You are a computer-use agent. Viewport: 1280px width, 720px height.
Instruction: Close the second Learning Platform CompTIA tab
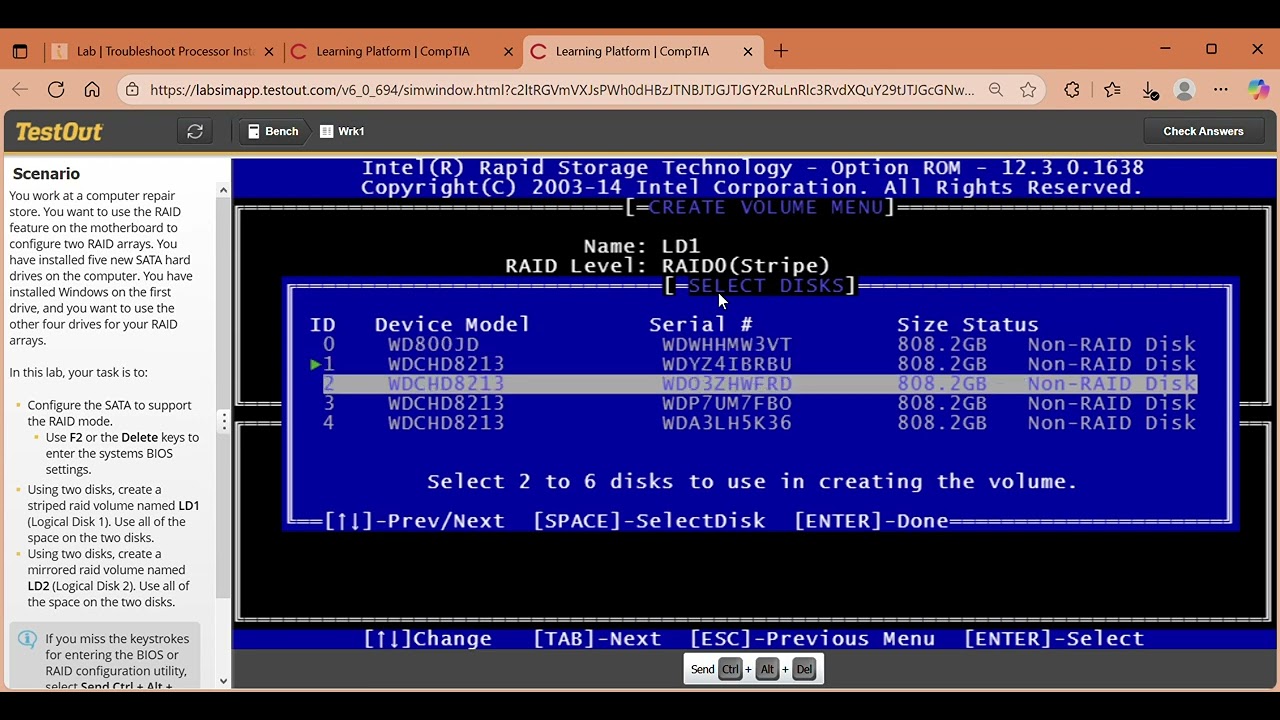pyautogui.click(x=508, y=51)
